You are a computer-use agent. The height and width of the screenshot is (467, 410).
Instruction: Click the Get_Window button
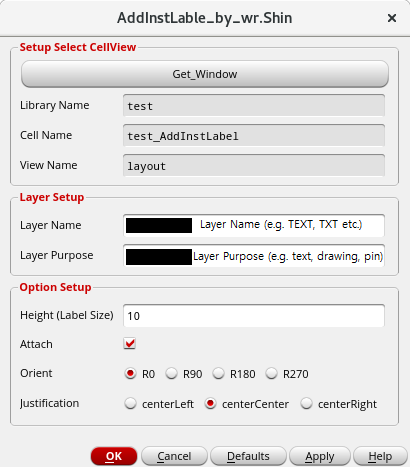click(205, 74)
